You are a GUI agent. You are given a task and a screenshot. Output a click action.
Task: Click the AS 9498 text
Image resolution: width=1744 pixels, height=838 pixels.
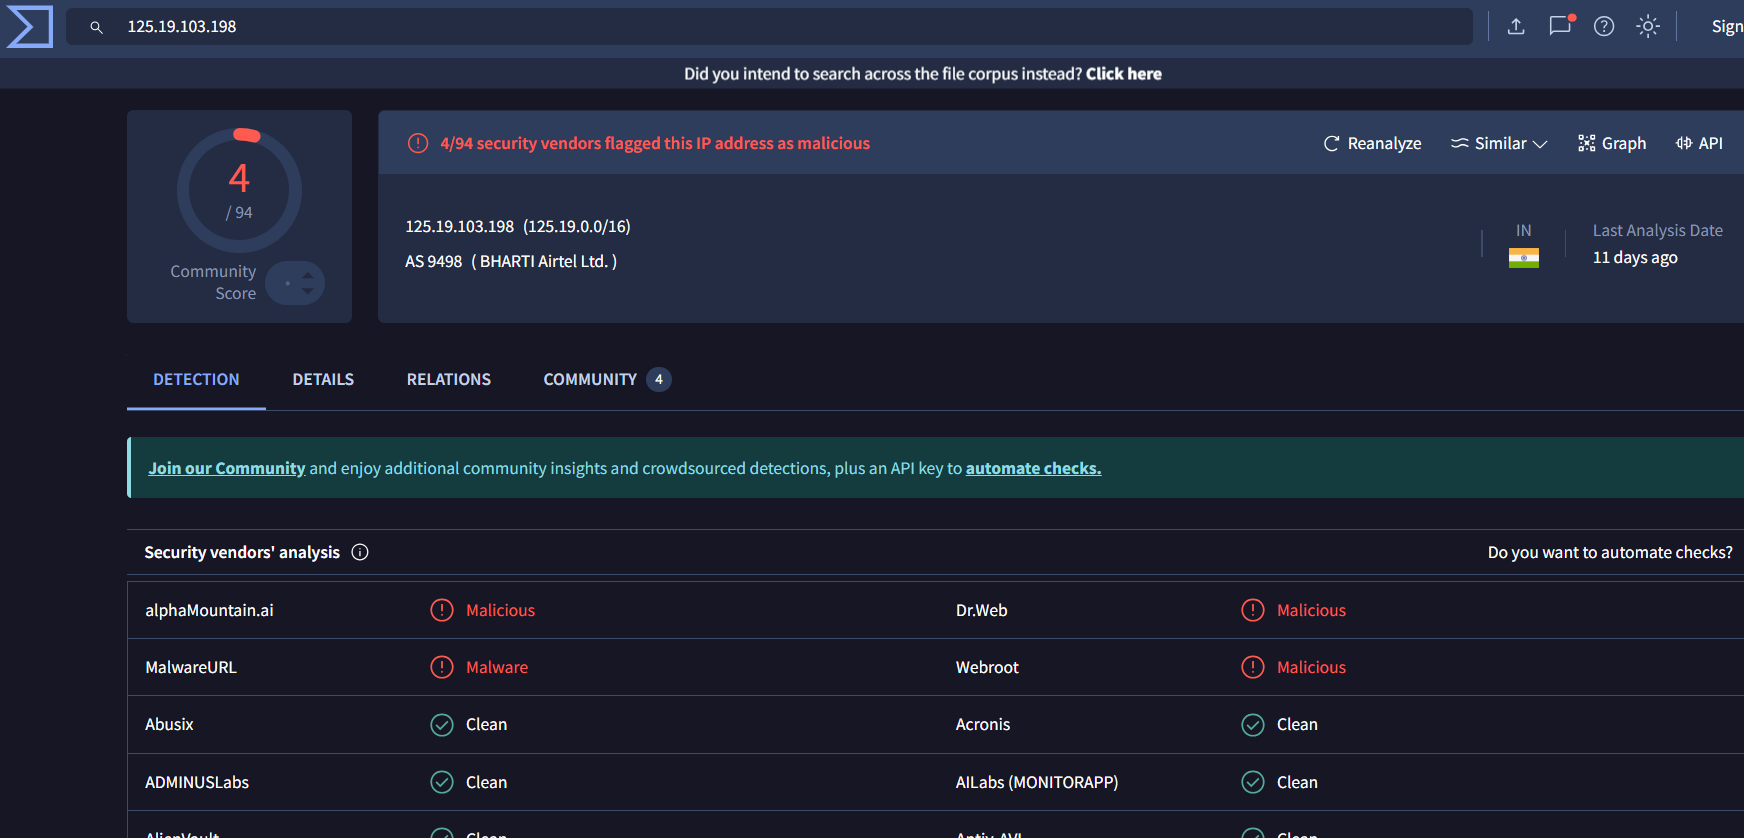pos(433,261)
